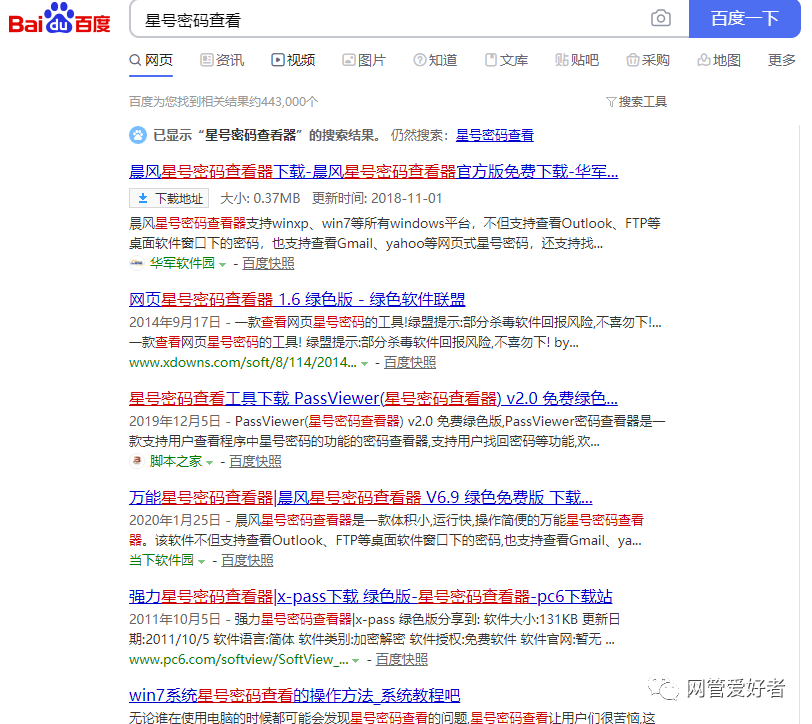Open 百度快照 for 脚本之家 result

pyautogui.click(x=255, y=461)
